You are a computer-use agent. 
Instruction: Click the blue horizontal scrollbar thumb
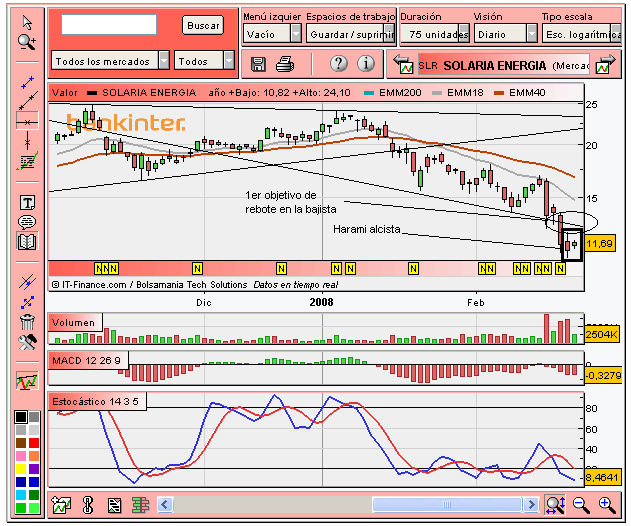click(x=447, y=504)
